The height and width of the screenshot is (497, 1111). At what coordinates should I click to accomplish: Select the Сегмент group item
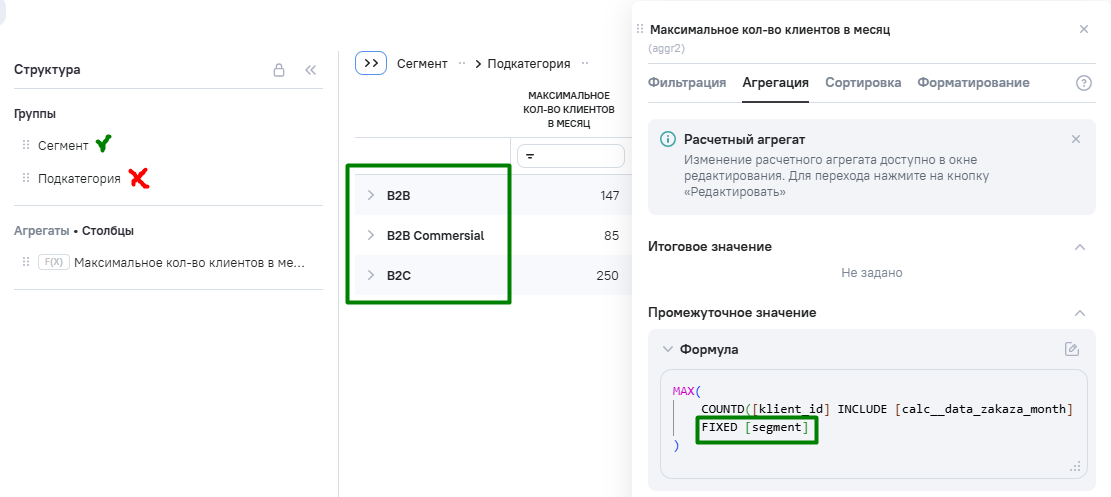pos(63,145)
